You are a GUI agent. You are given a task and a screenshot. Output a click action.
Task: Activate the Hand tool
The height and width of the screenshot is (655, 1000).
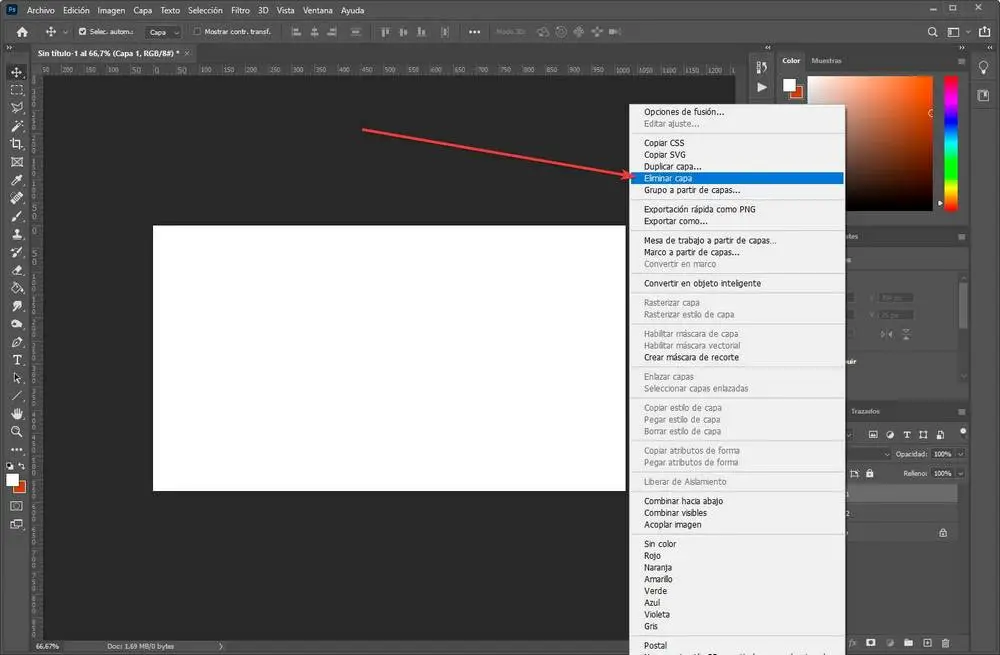17,414
